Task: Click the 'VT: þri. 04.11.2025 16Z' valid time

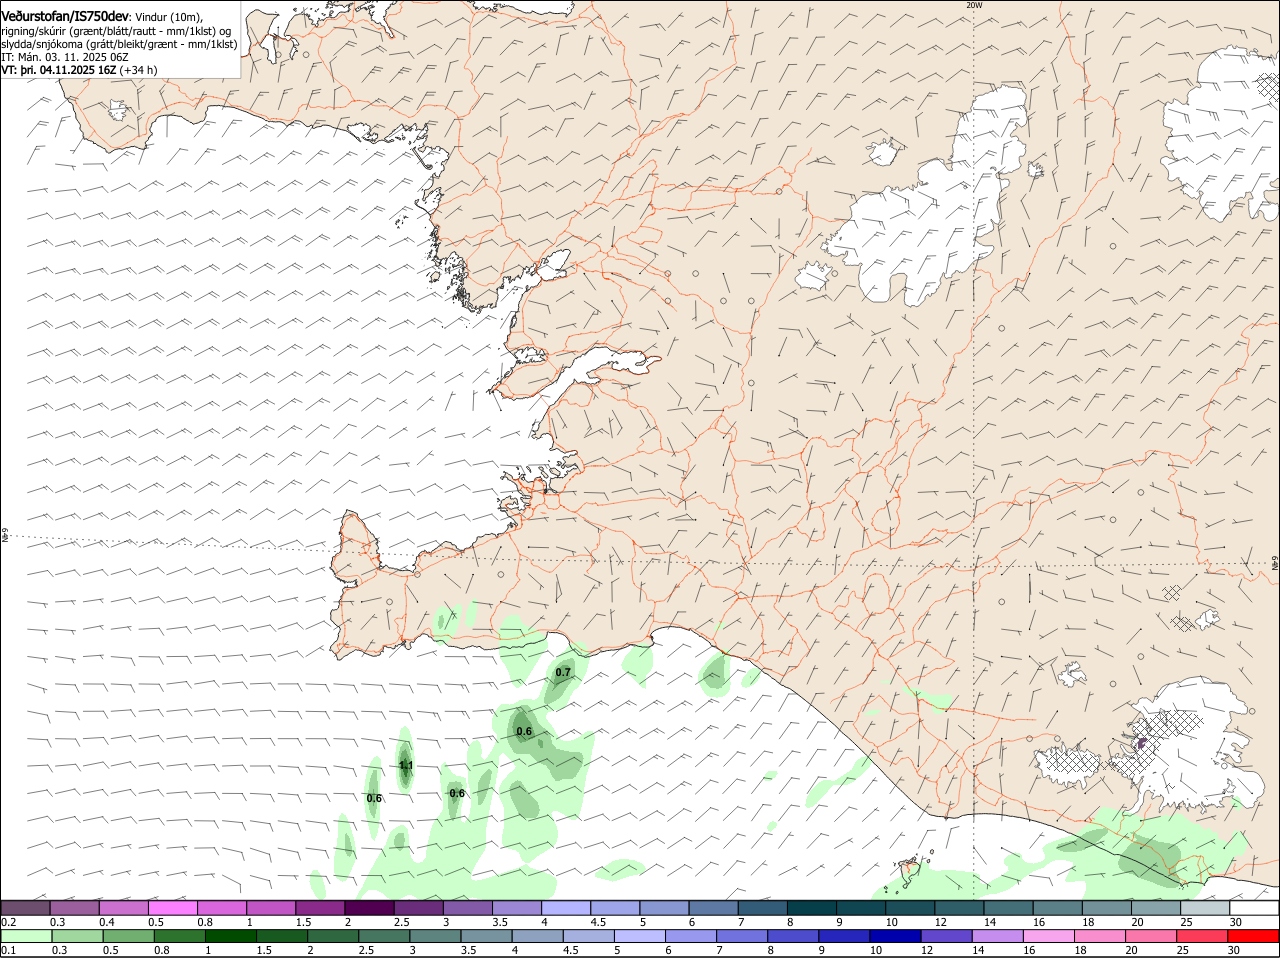Action: (59, 70)
